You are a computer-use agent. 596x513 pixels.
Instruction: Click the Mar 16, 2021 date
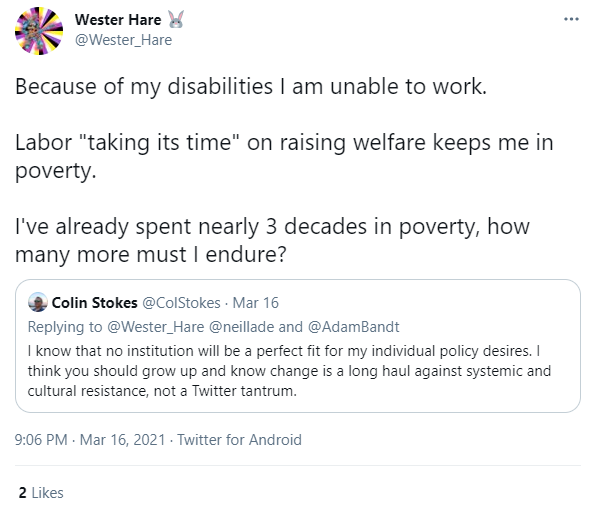pyautogui.click(x=122, y=440)
